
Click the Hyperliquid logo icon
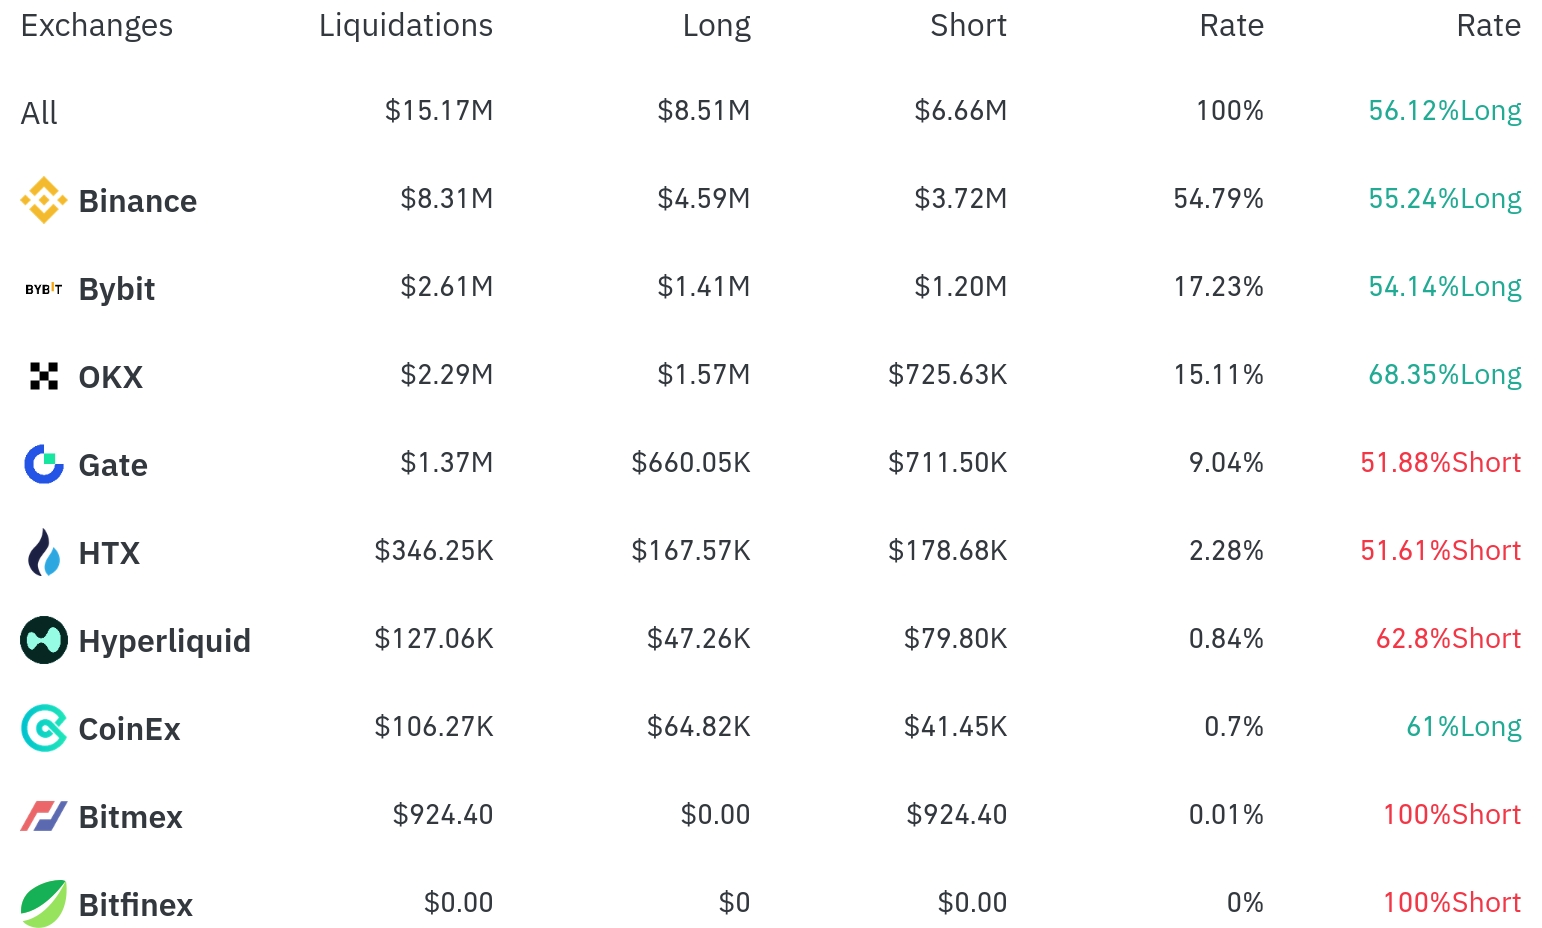click(x=44, y=641)
